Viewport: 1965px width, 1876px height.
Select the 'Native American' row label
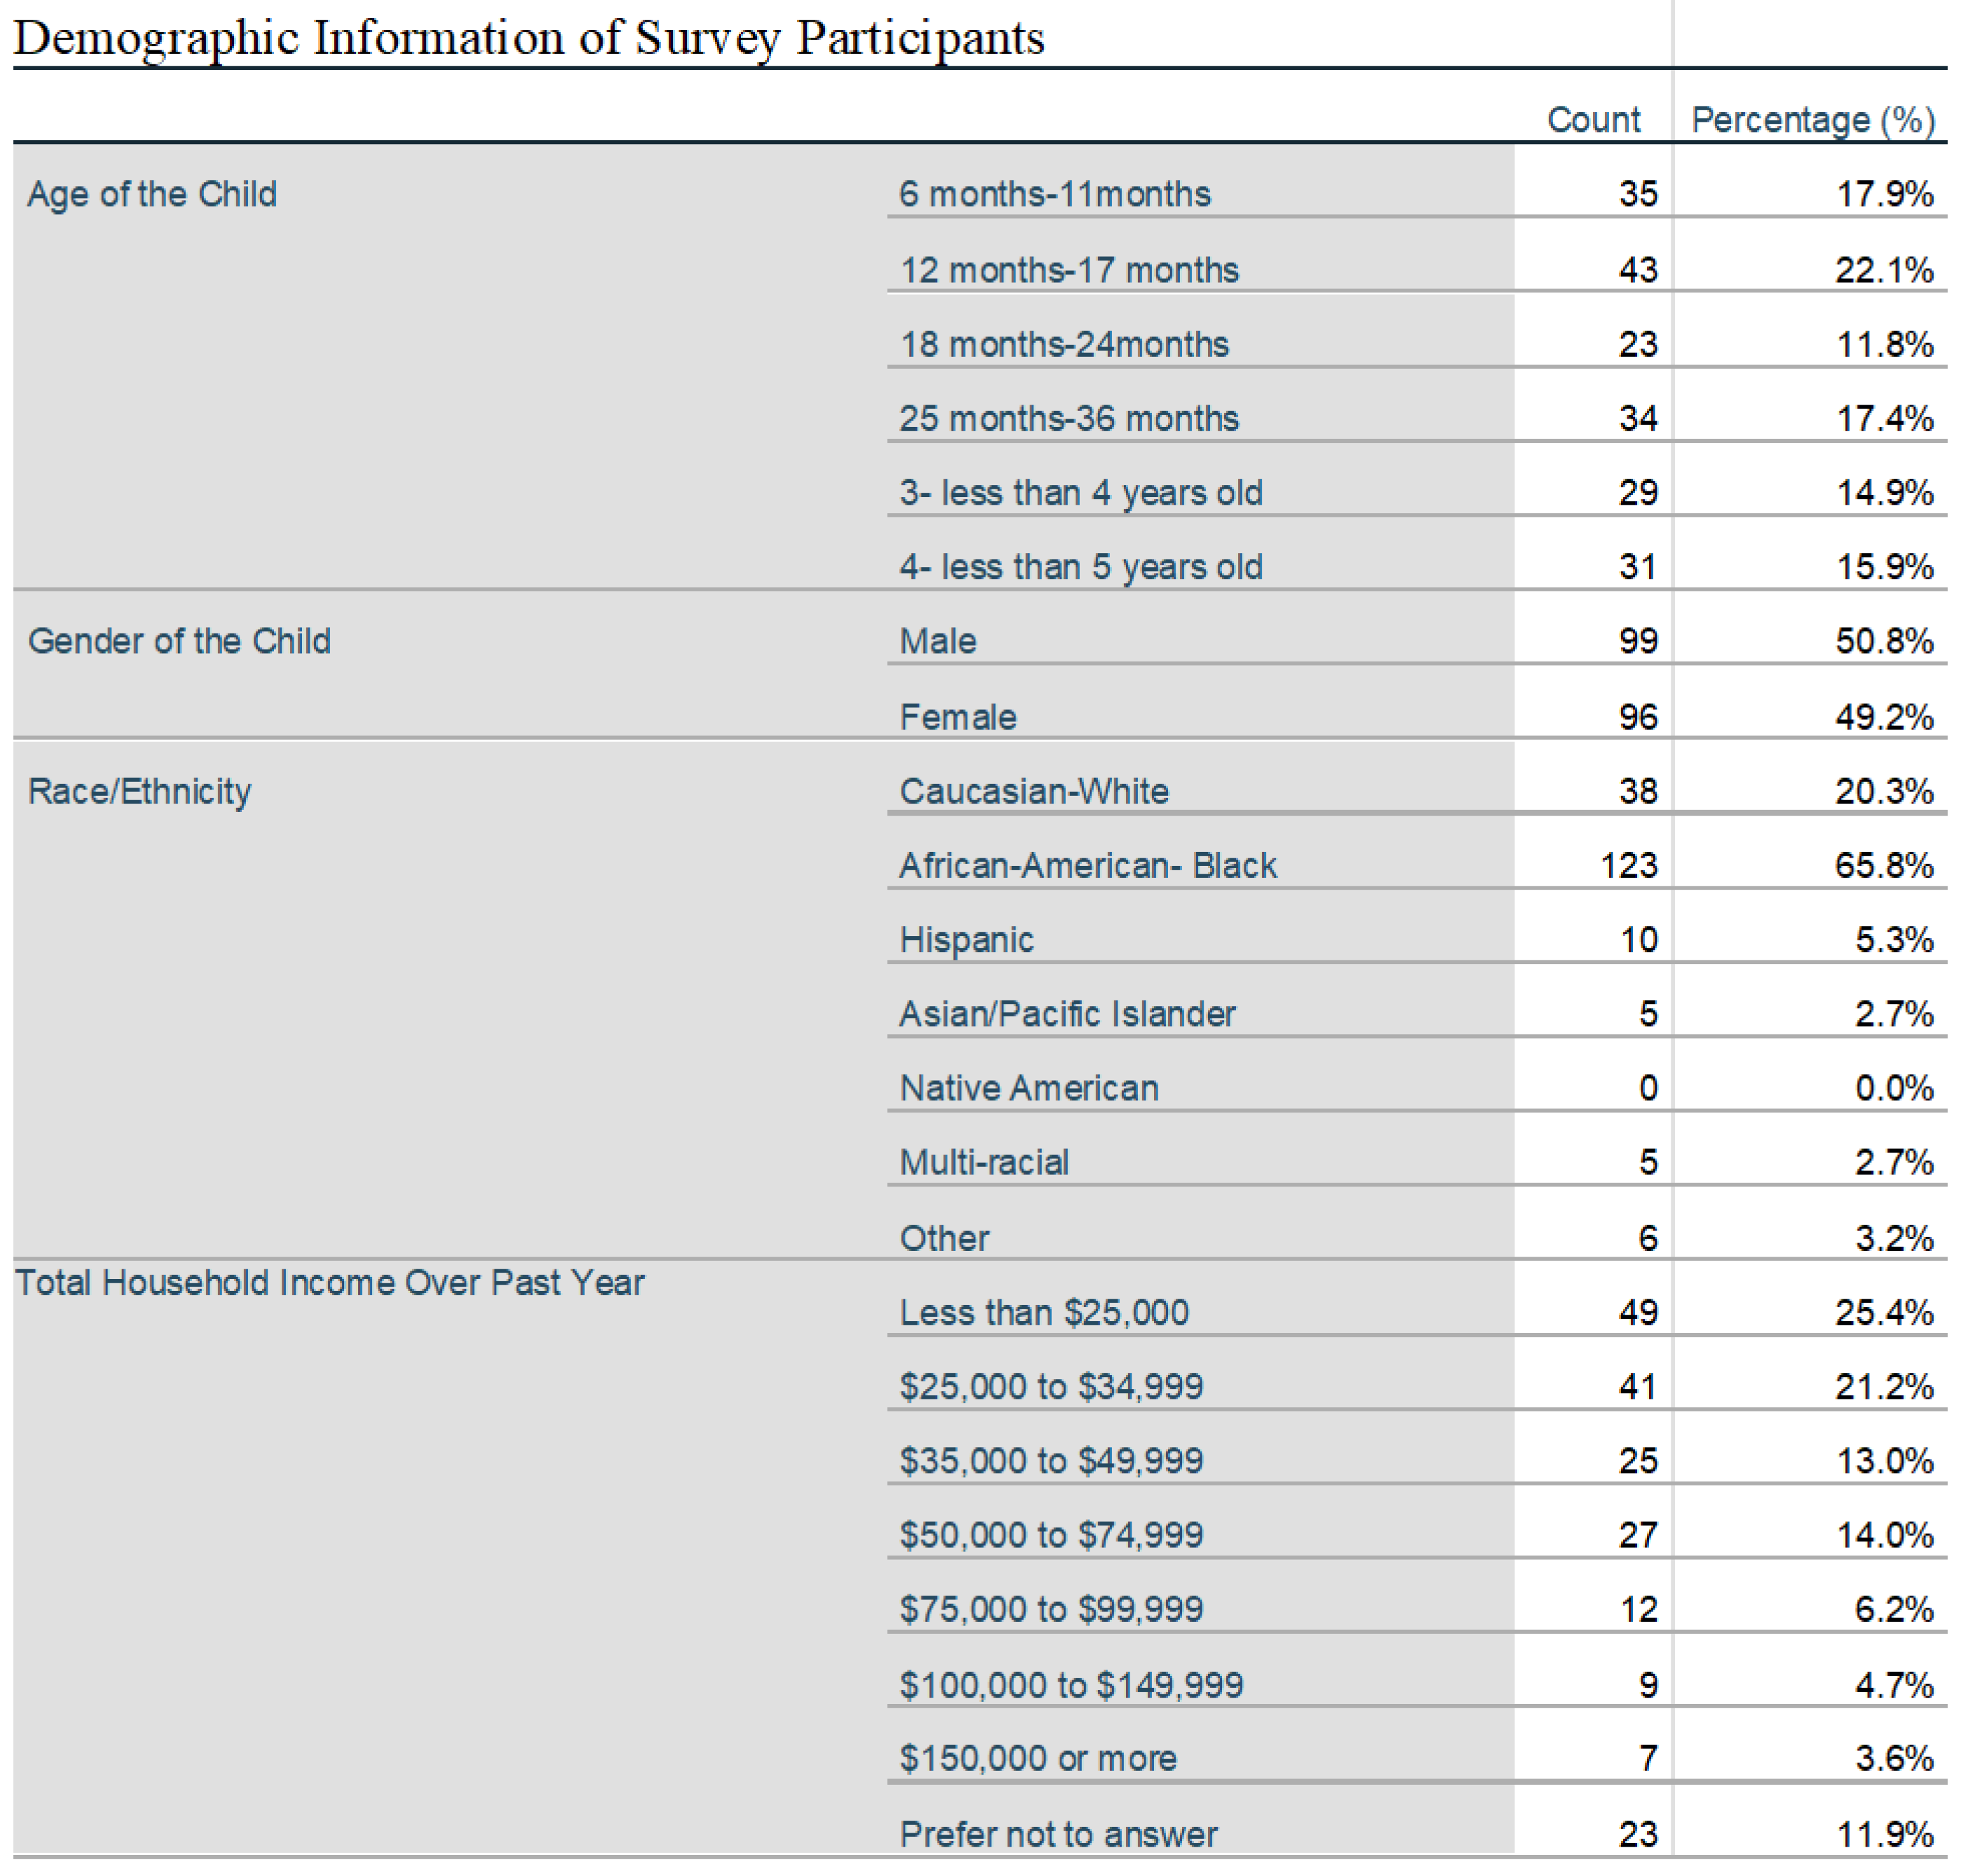[1028, 1087]
